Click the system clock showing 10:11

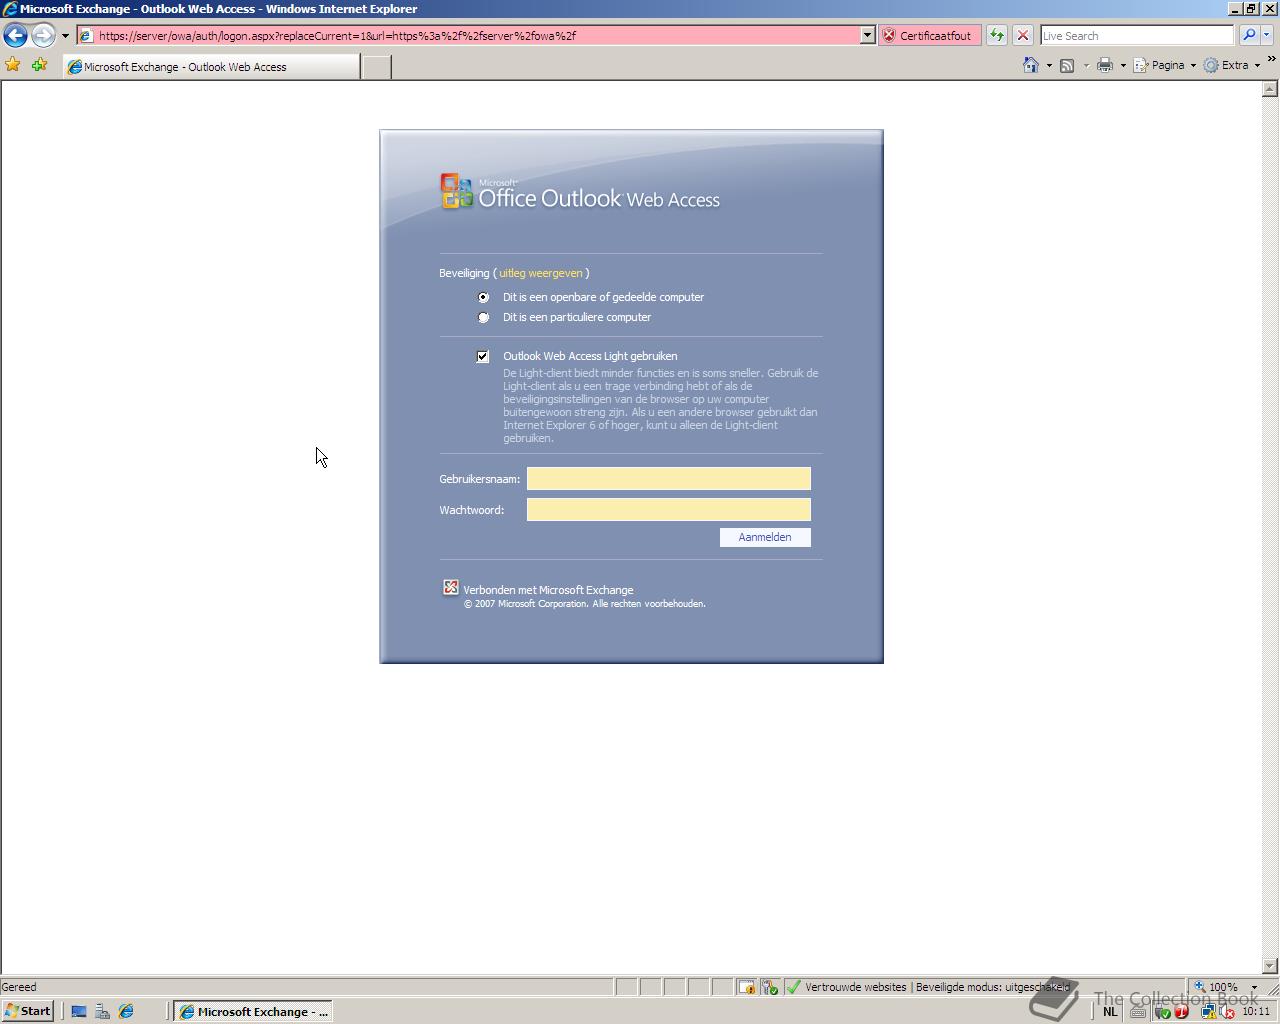coord(1256,1012)
